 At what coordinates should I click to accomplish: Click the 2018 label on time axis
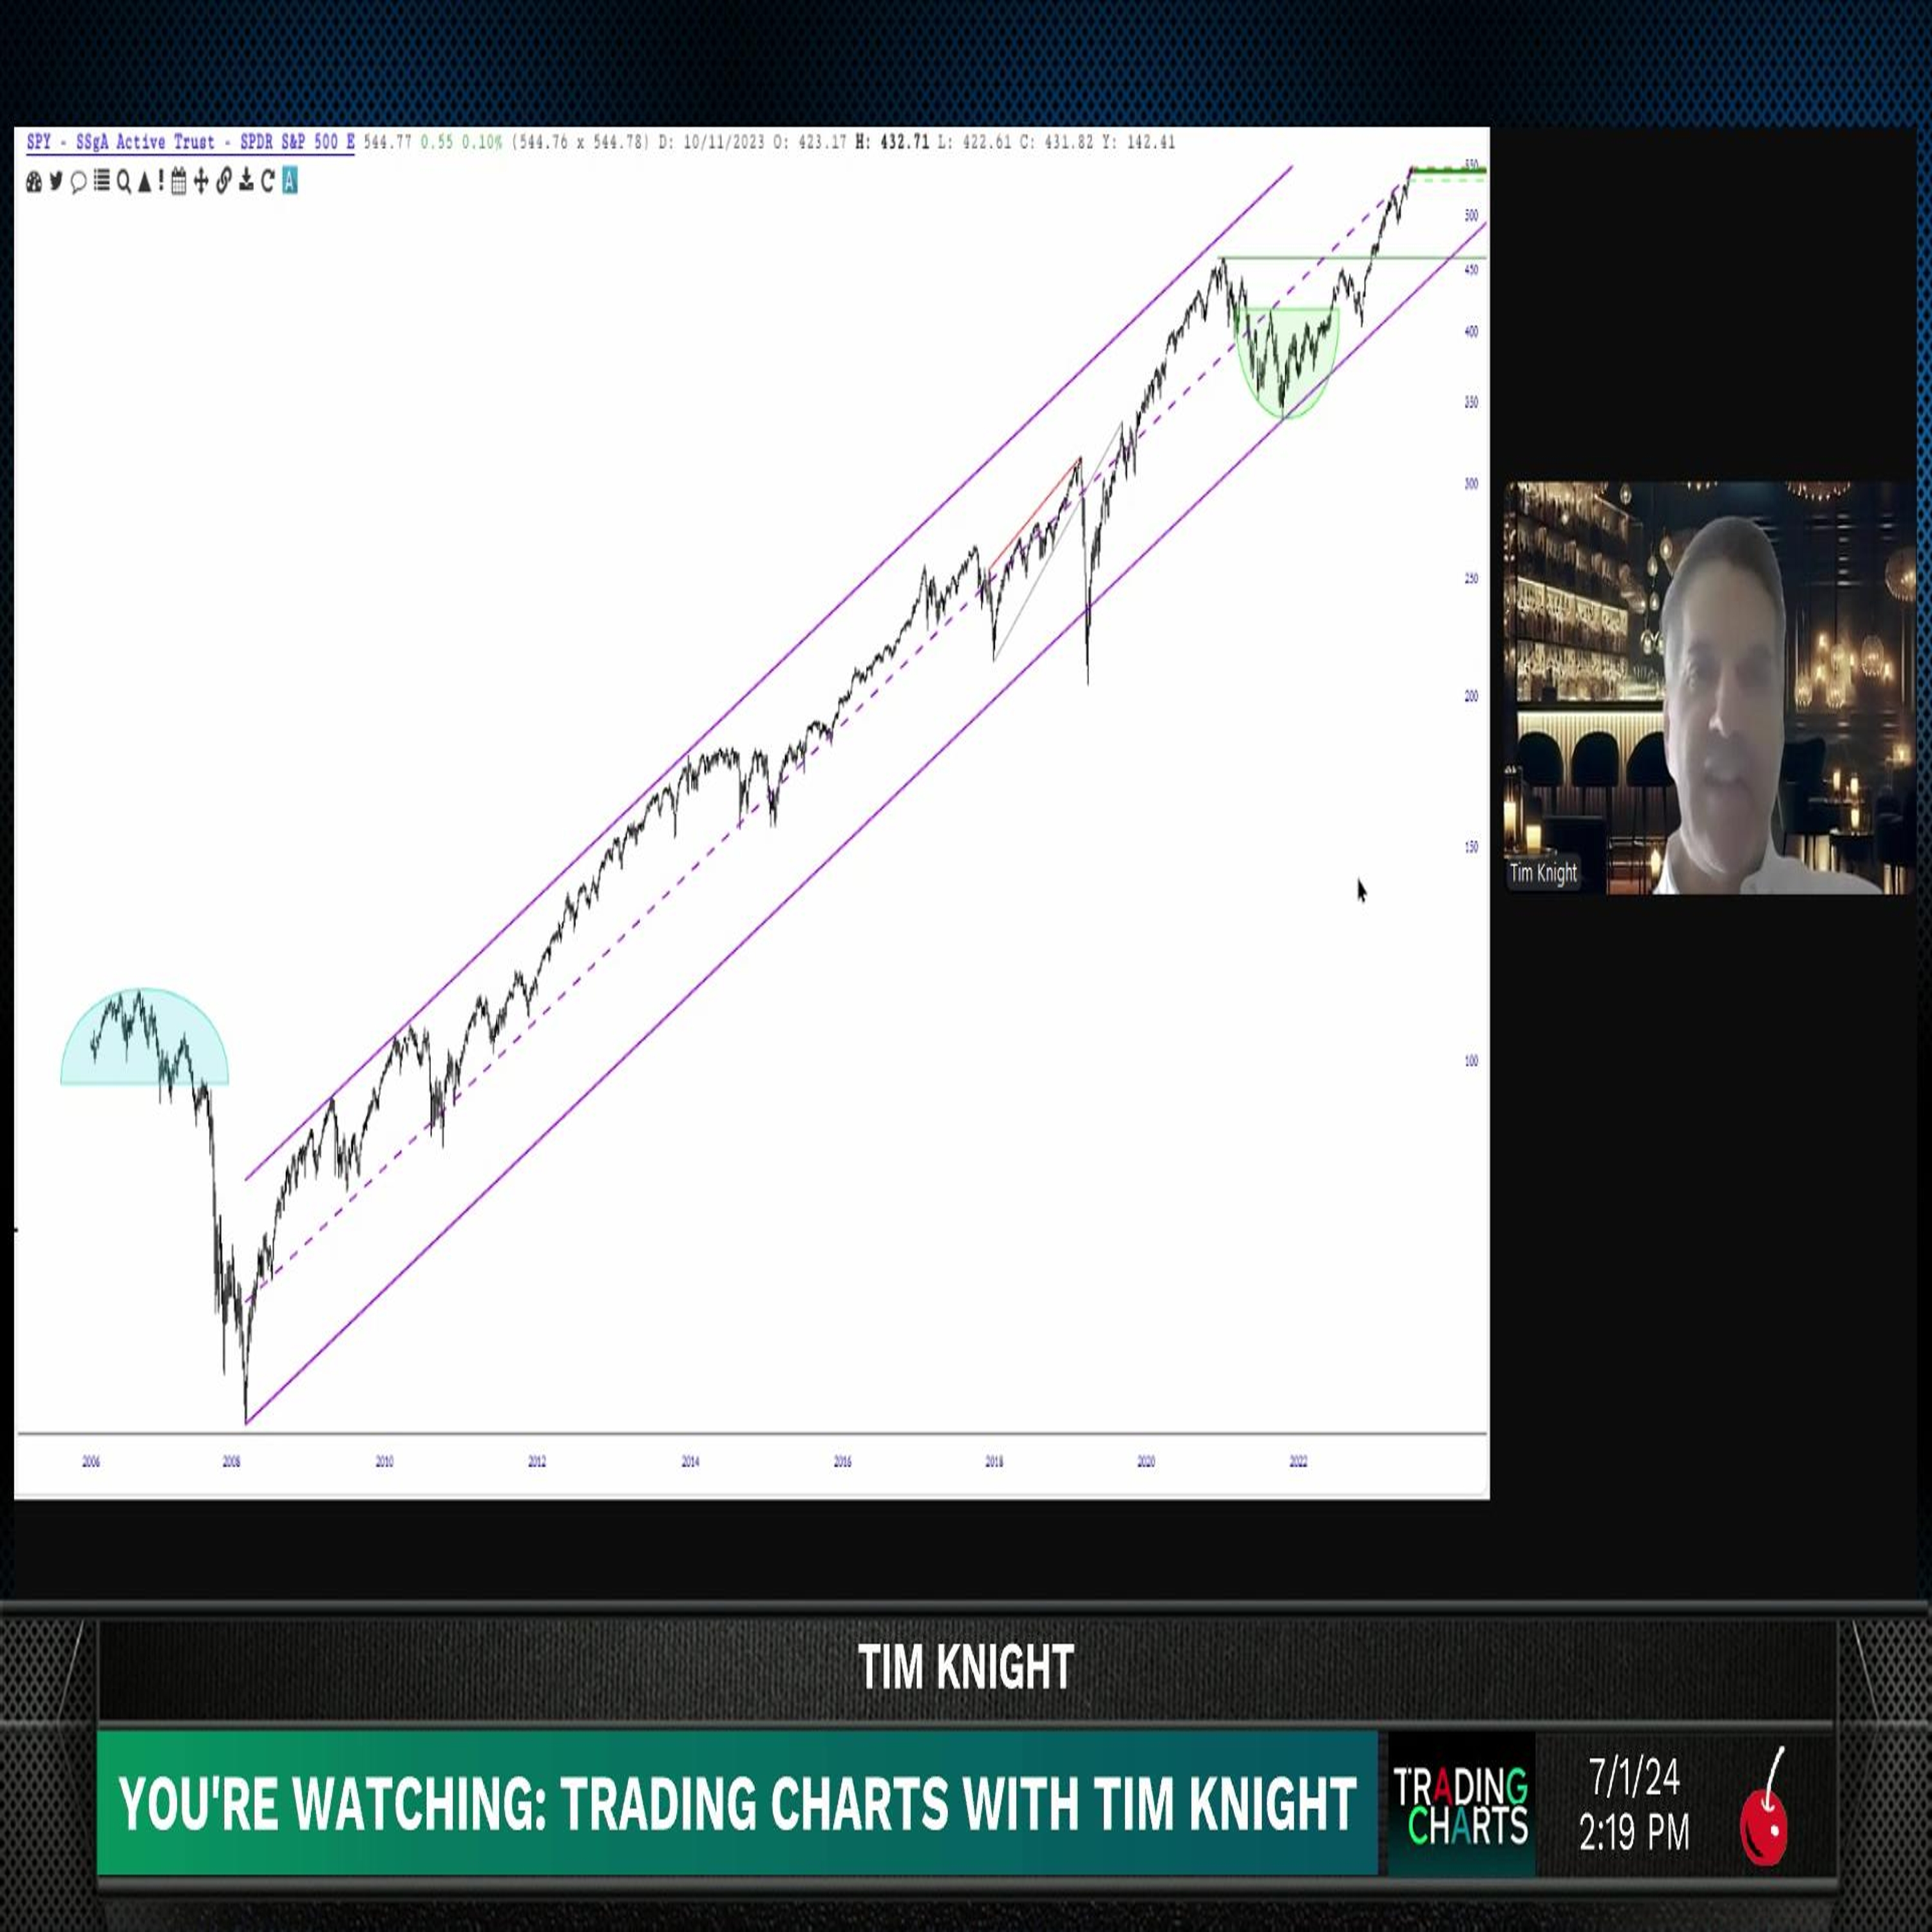pos(994,1462)
